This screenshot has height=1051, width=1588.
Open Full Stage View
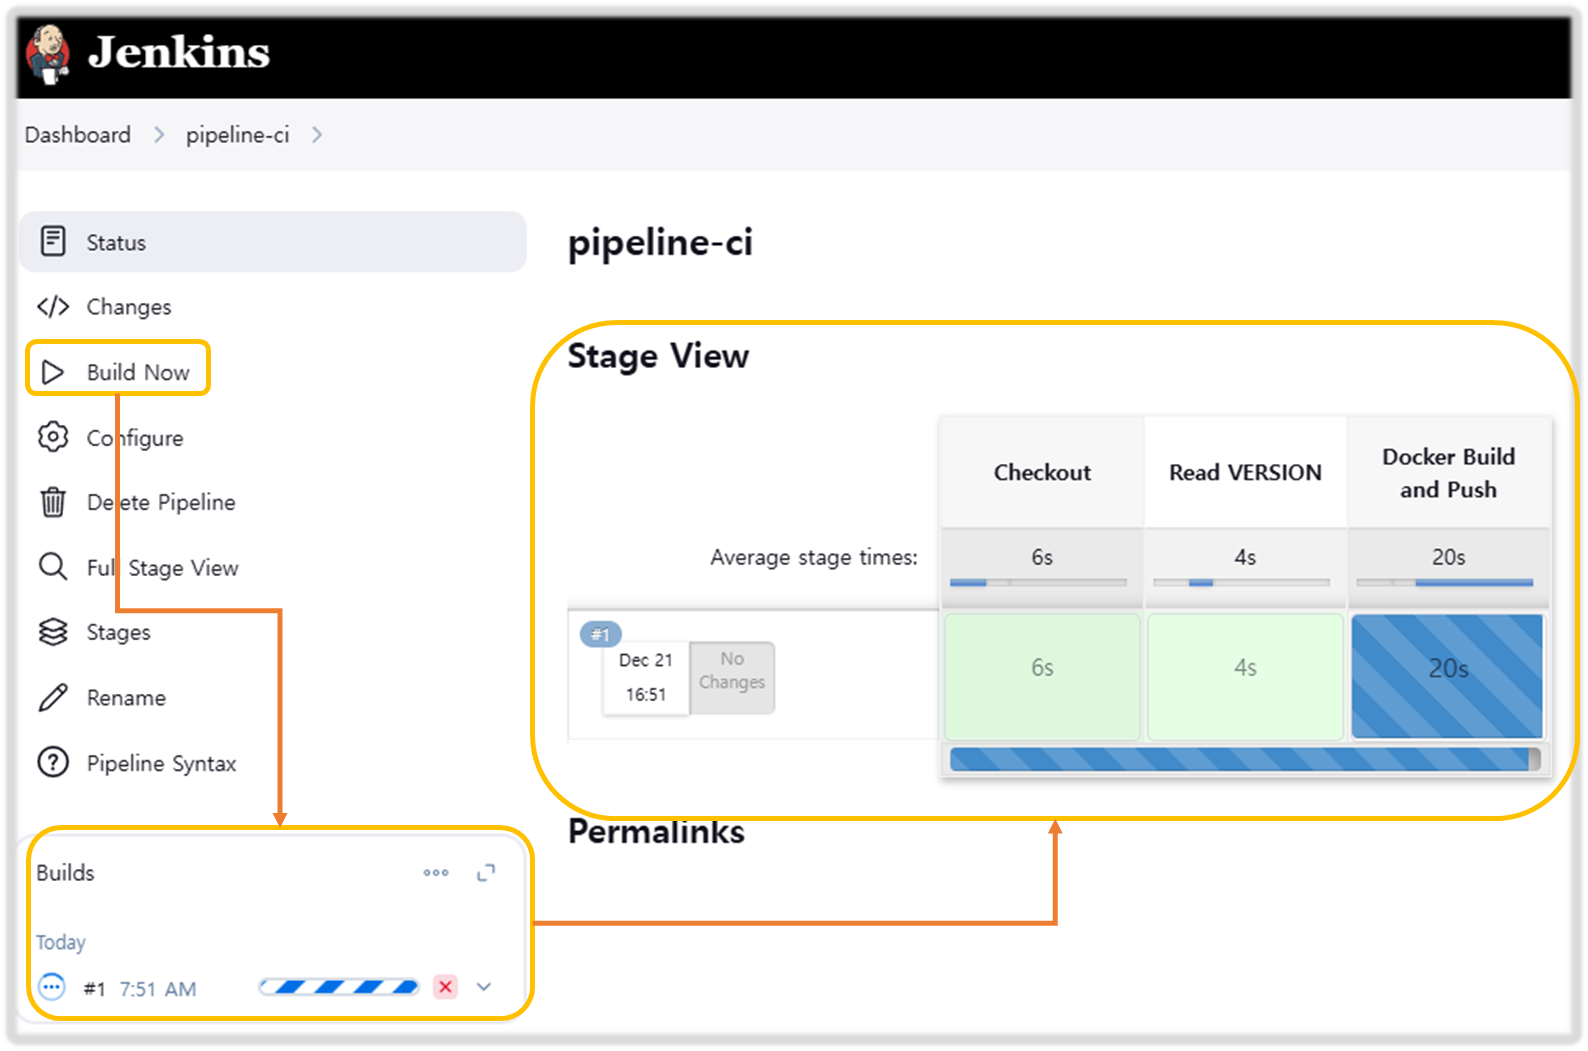coord(163,568)
